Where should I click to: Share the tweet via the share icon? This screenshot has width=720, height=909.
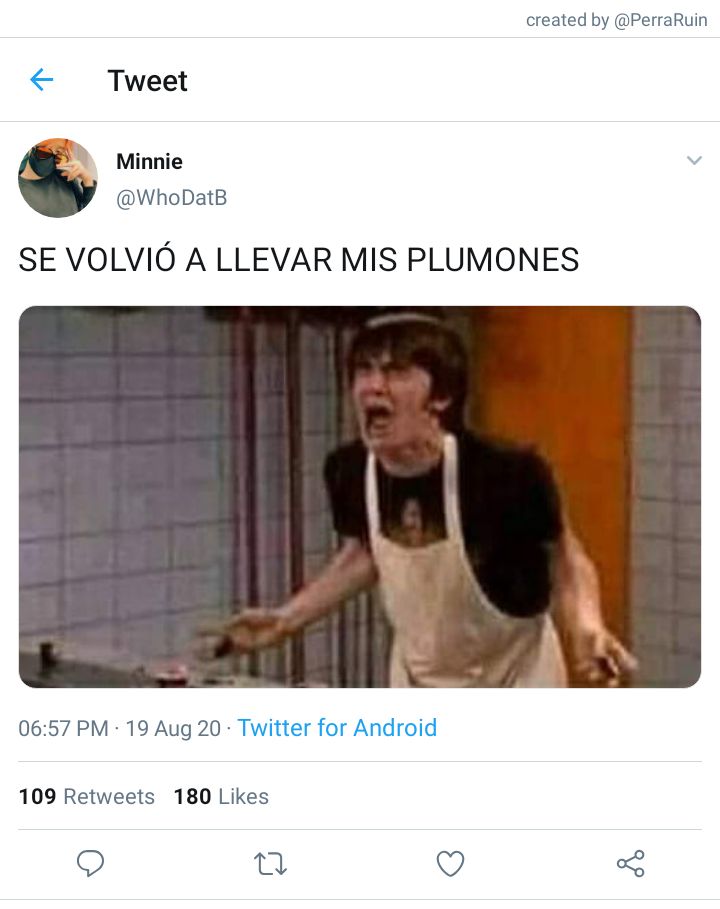(x=631, y=863)
